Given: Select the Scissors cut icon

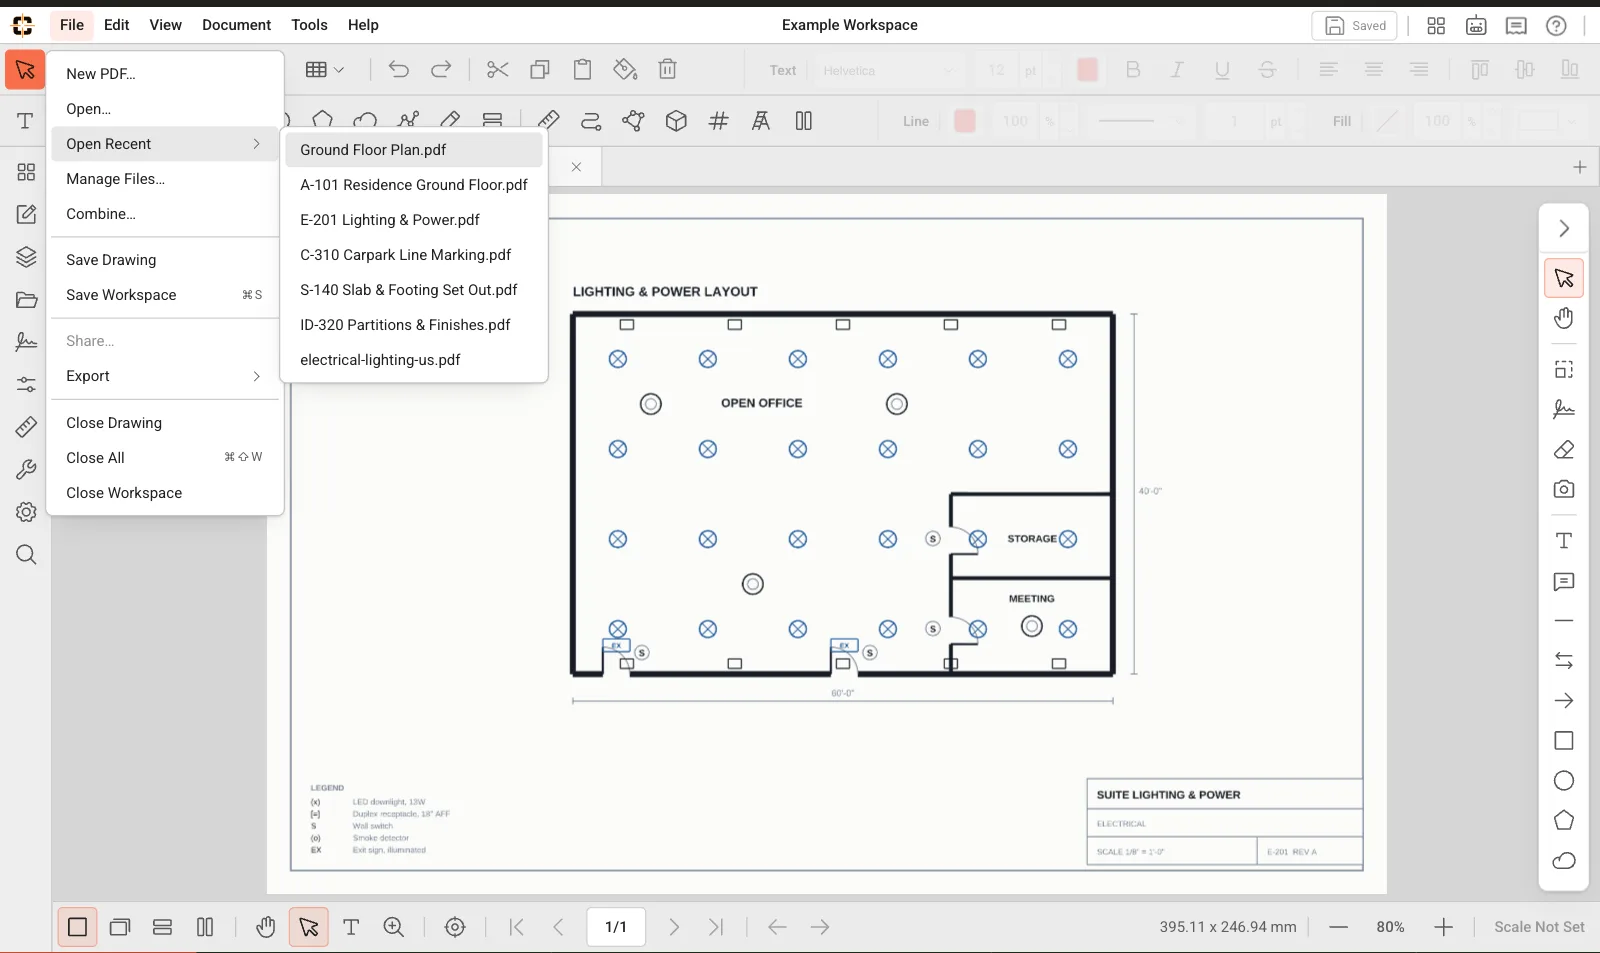Looking at the screenshot, I should click(497, 70).
